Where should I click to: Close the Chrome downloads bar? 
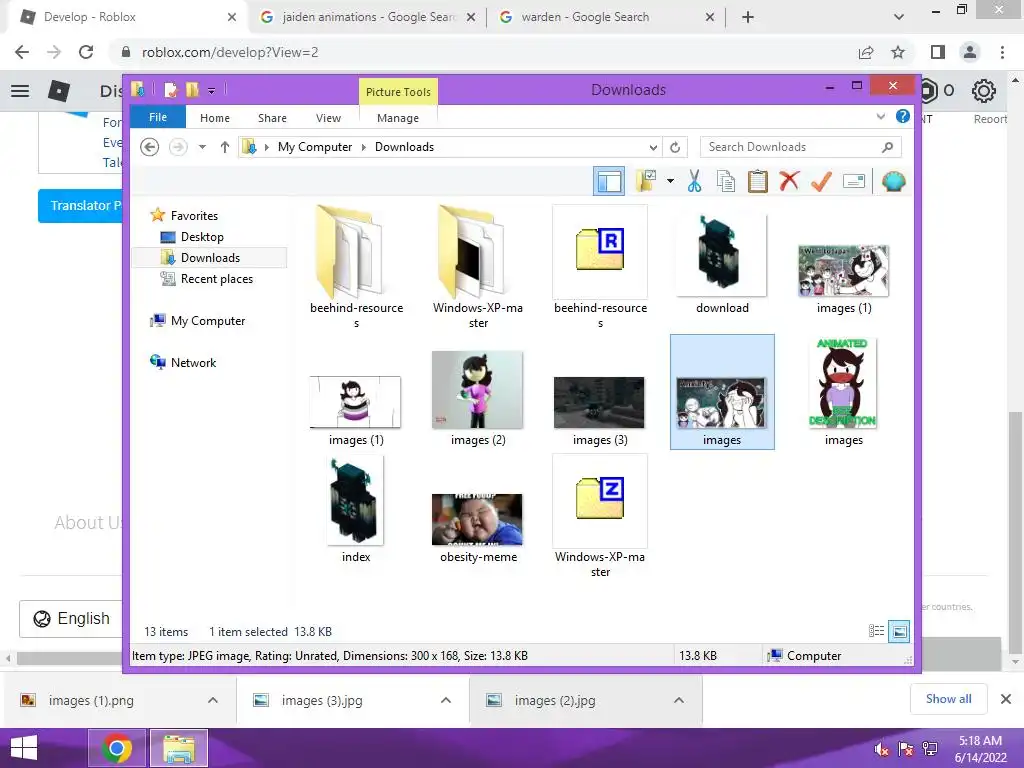click(x=1006, y=699)
